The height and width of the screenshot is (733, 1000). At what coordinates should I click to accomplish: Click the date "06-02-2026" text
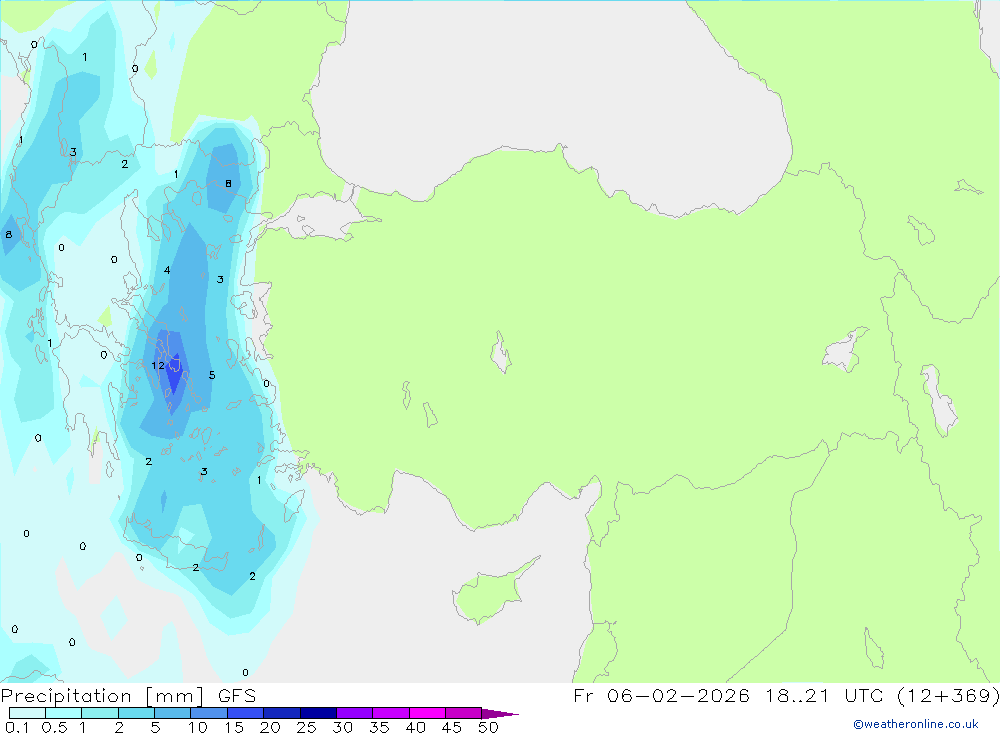[x=678, y=696]
